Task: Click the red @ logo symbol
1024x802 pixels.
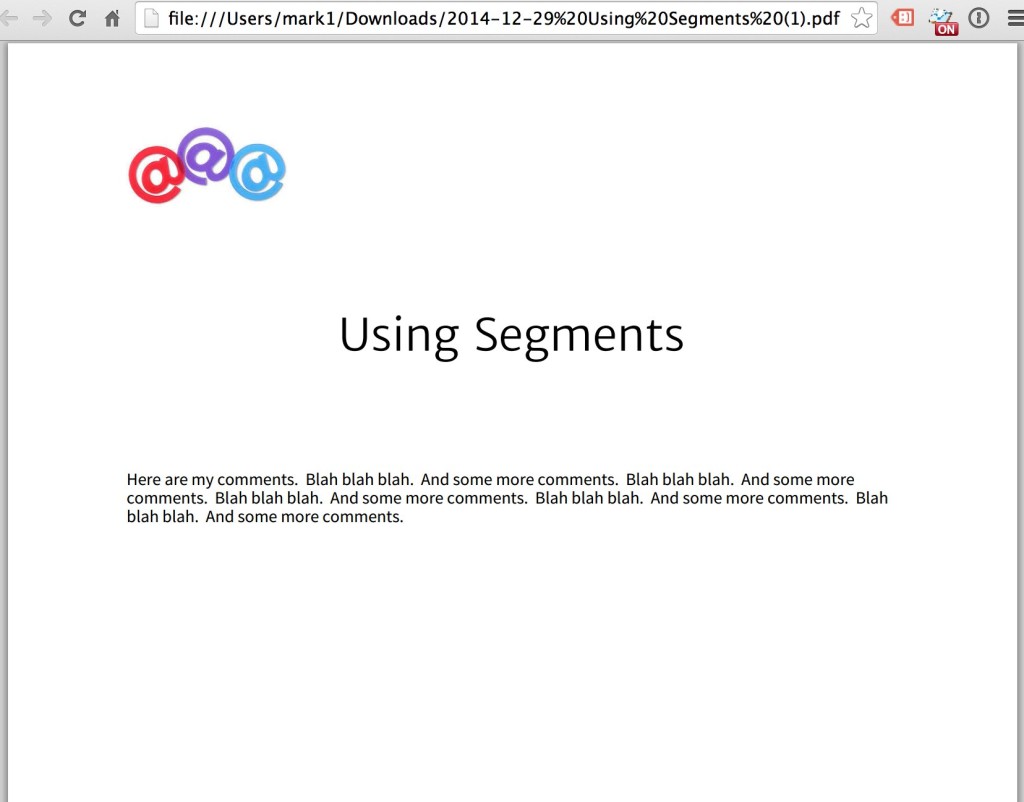Action: point(155,175)
